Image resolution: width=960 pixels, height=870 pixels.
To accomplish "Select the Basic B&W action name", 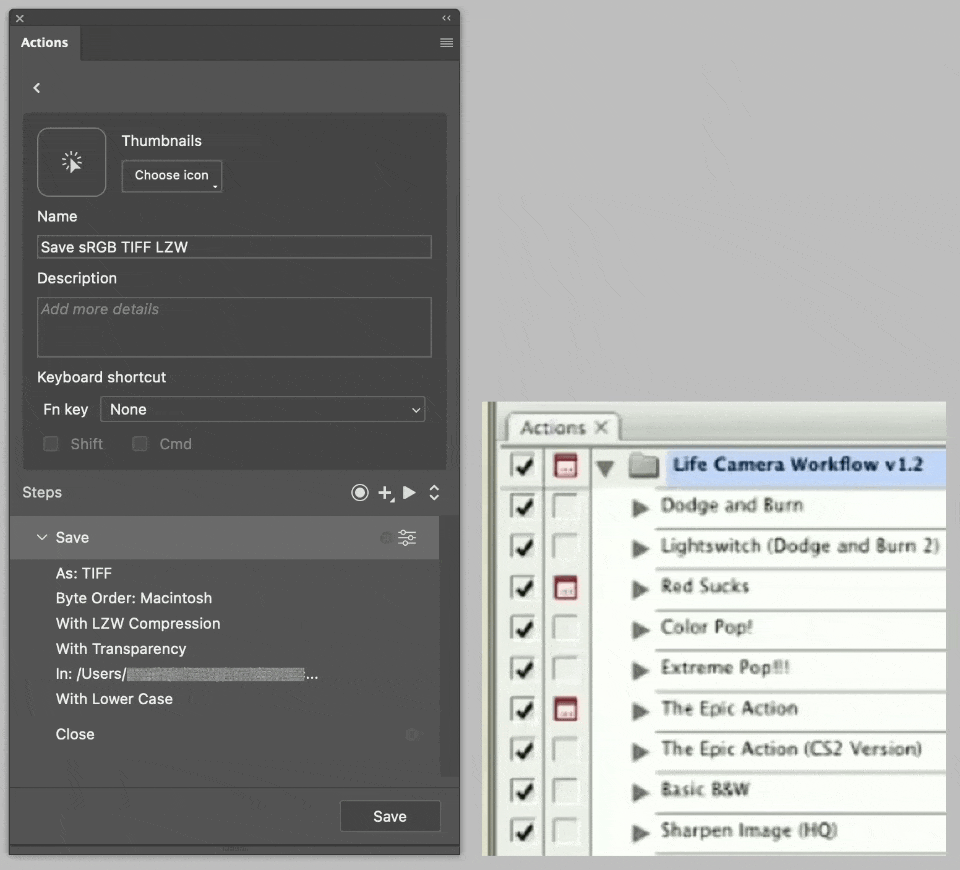I will (705, 789).
